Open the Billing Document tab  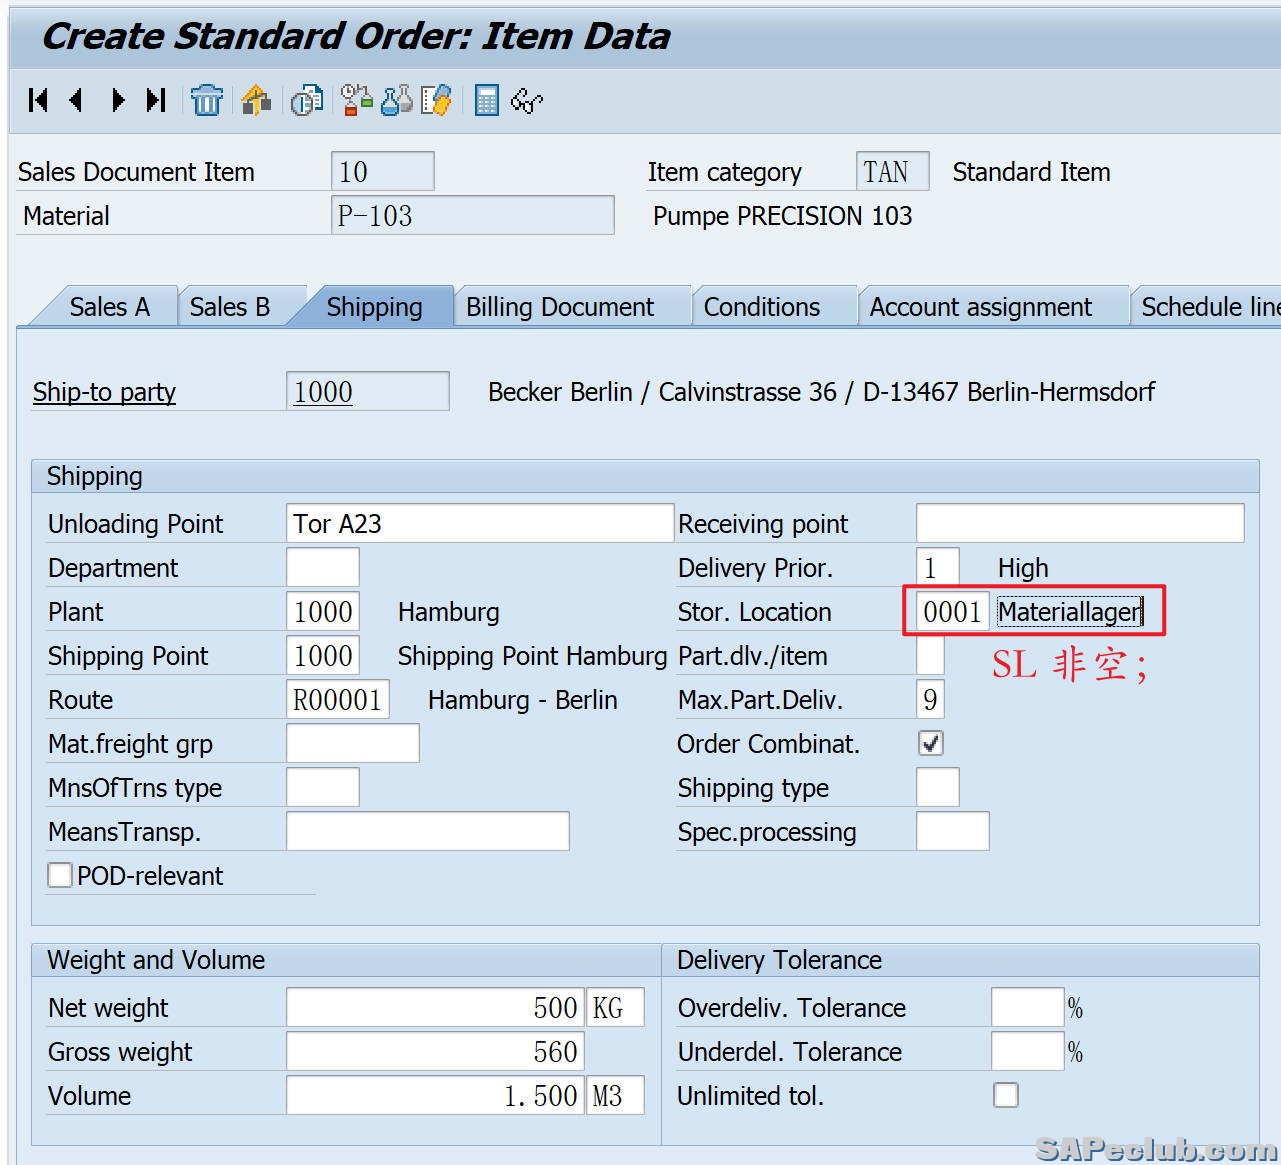pyautogui.click(x=560, y=307)
